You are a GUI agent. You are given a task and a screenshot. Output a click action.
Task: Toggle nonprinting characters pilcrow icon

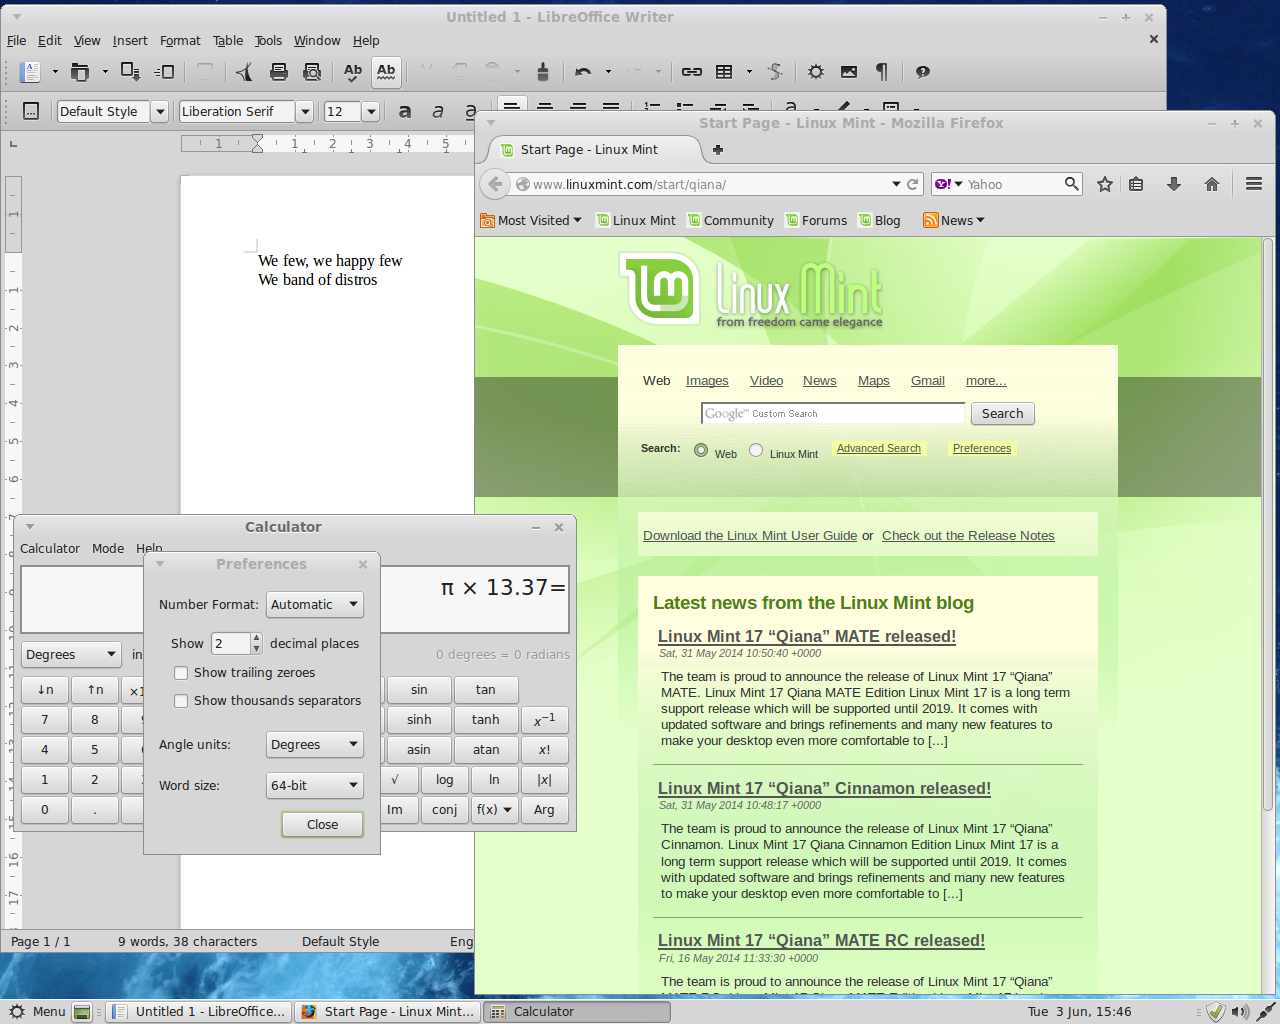point(882,72)
